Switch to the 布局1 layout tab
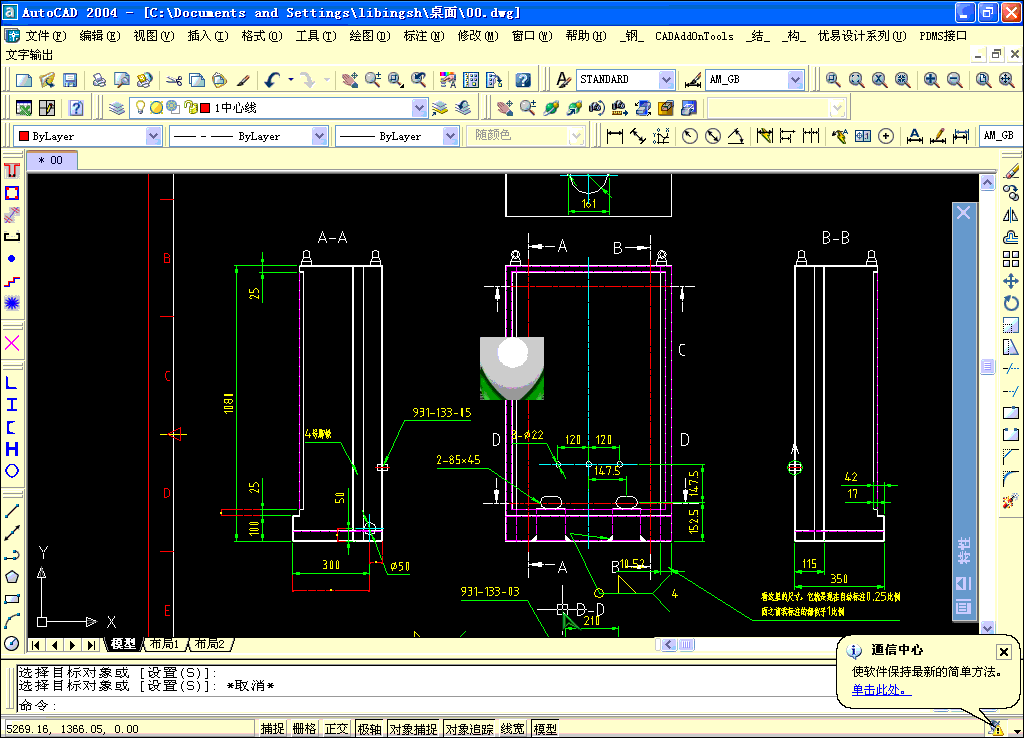The image size is (1024, 738). point(164,644)
